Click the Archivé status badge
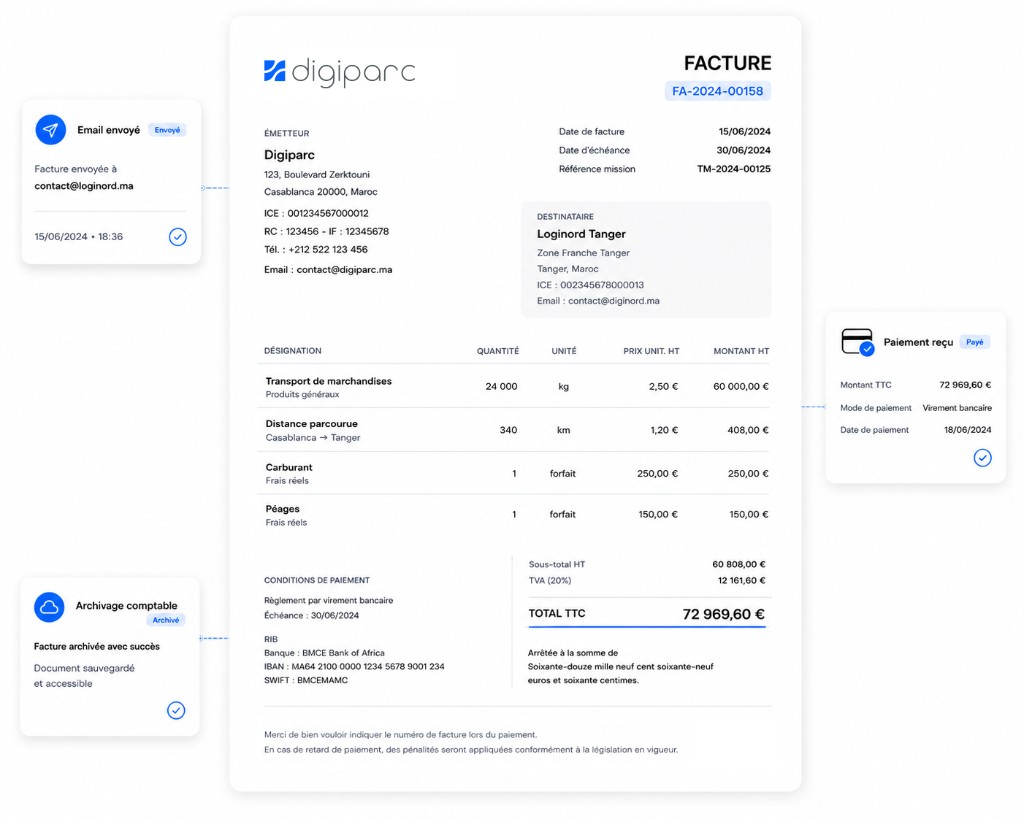Image resolution: width=1024 pixels, height=819 pixels. tap(166, 620)
